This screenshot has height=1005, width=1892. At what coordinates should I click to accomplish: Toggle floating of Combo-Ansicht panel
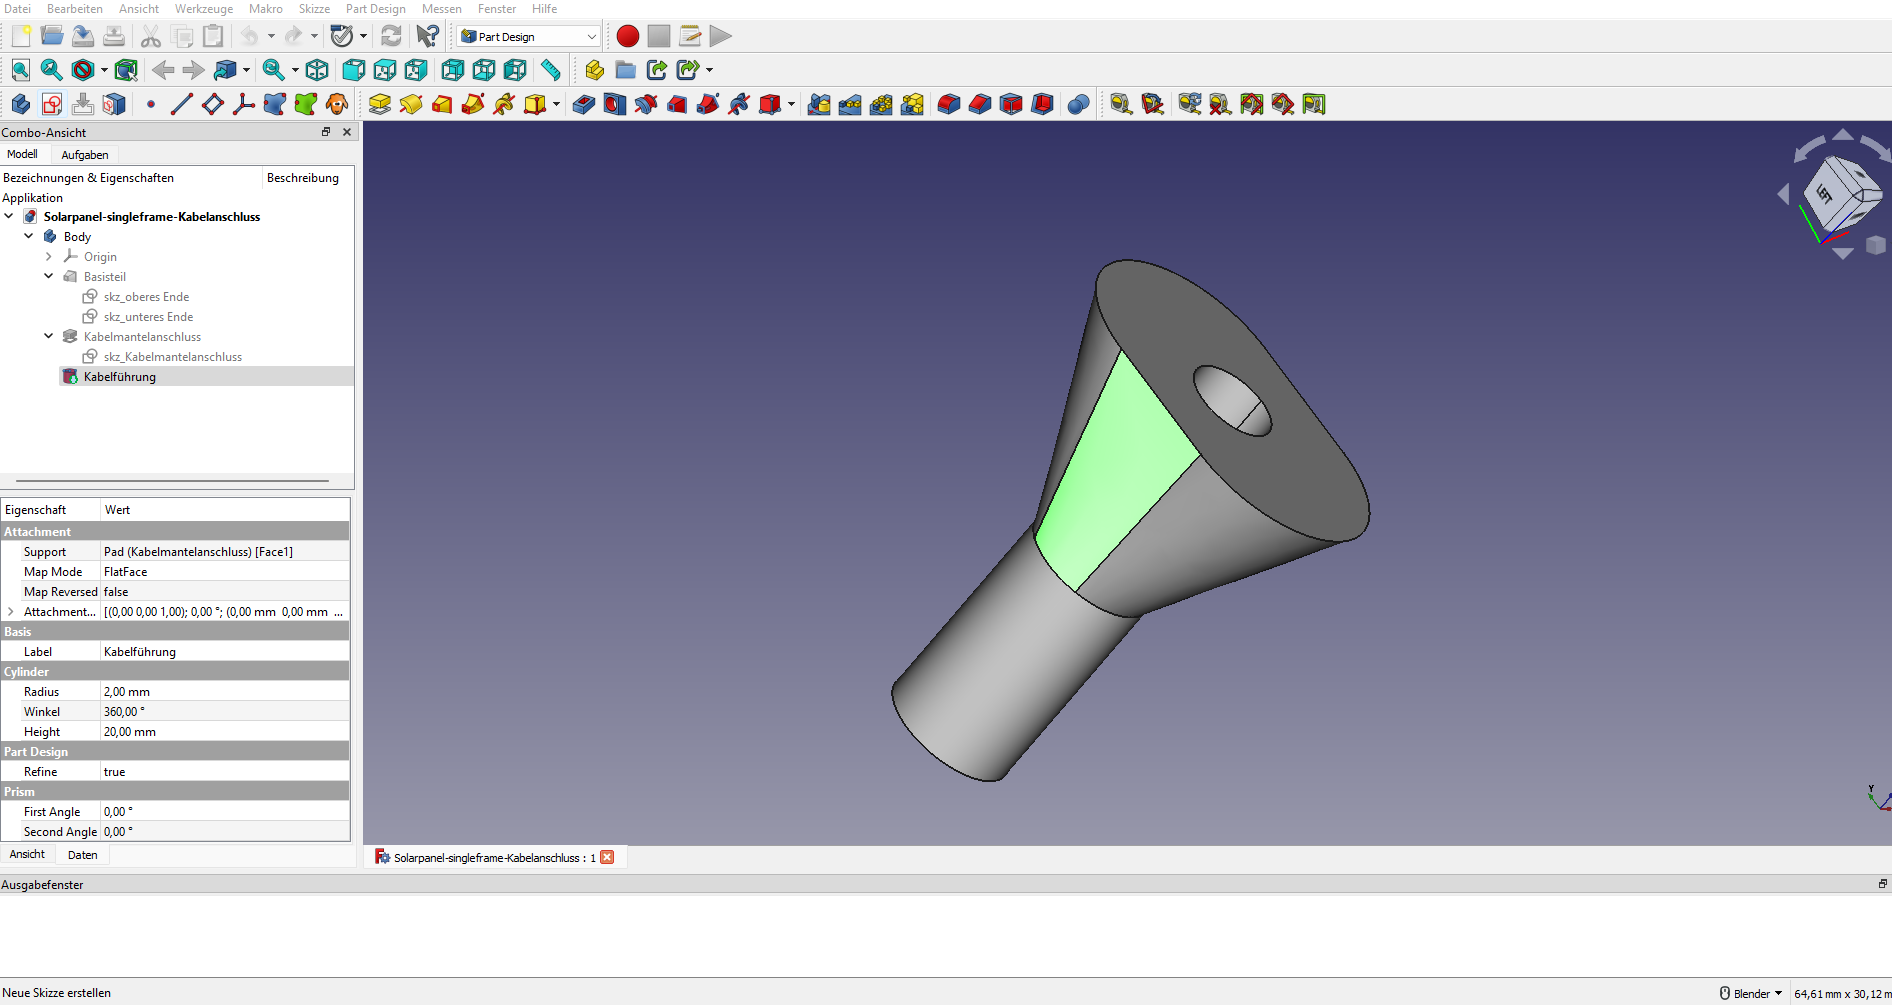click(326, 132)
